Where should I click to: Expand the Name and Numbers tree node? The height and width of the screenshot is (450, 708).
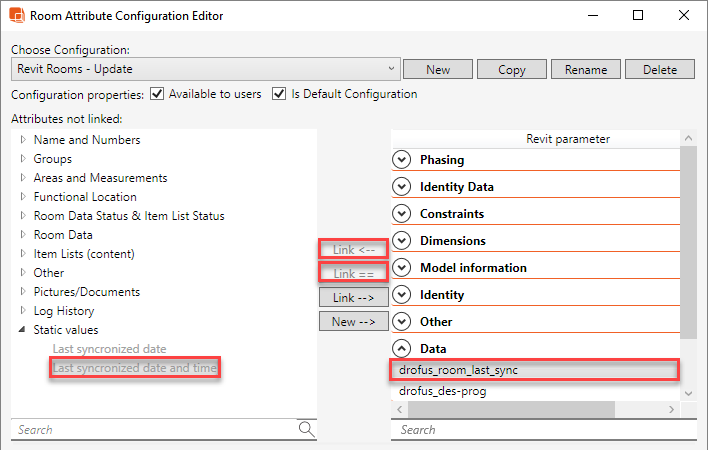point(23,140)
